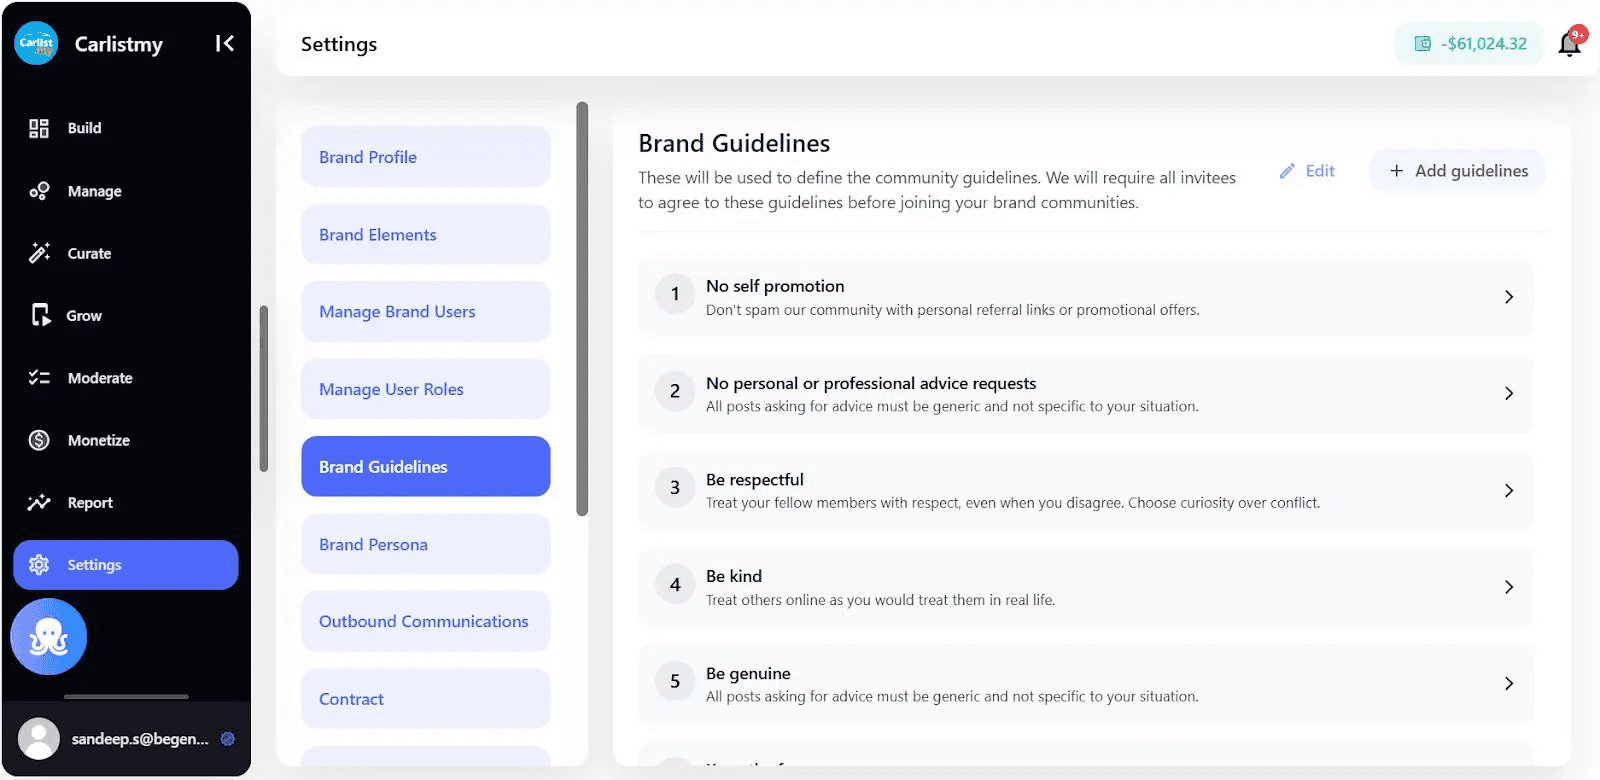Expand the Be respectful guideline chevron
This screenshot has width=1600, height=780.
pos(1509,490)
